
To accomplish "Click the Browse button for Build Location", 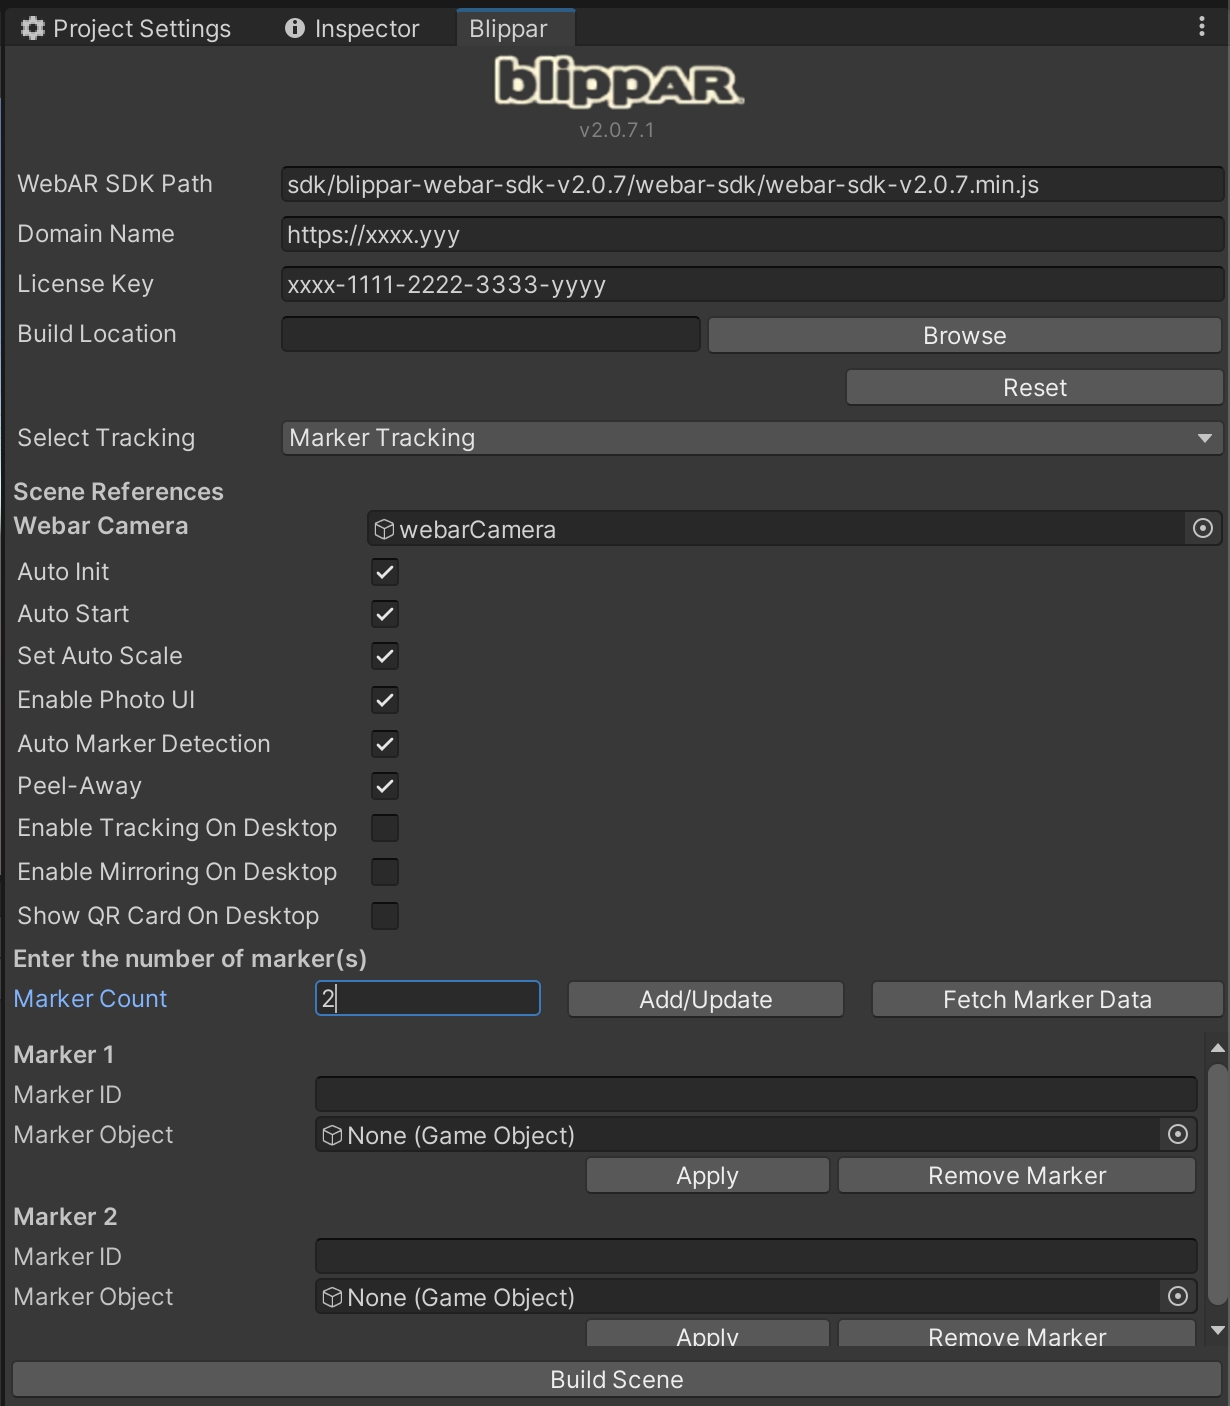I will click(964, 335).
